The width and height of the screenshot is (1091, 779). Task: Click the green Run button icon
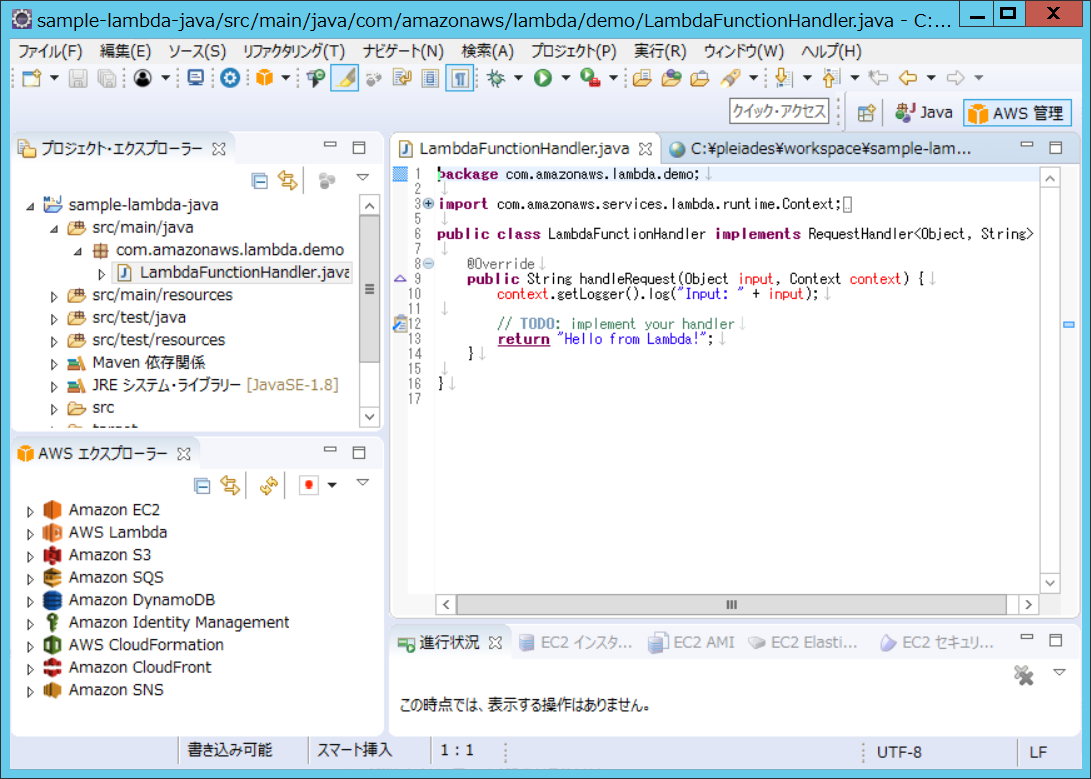click(543, 78)
